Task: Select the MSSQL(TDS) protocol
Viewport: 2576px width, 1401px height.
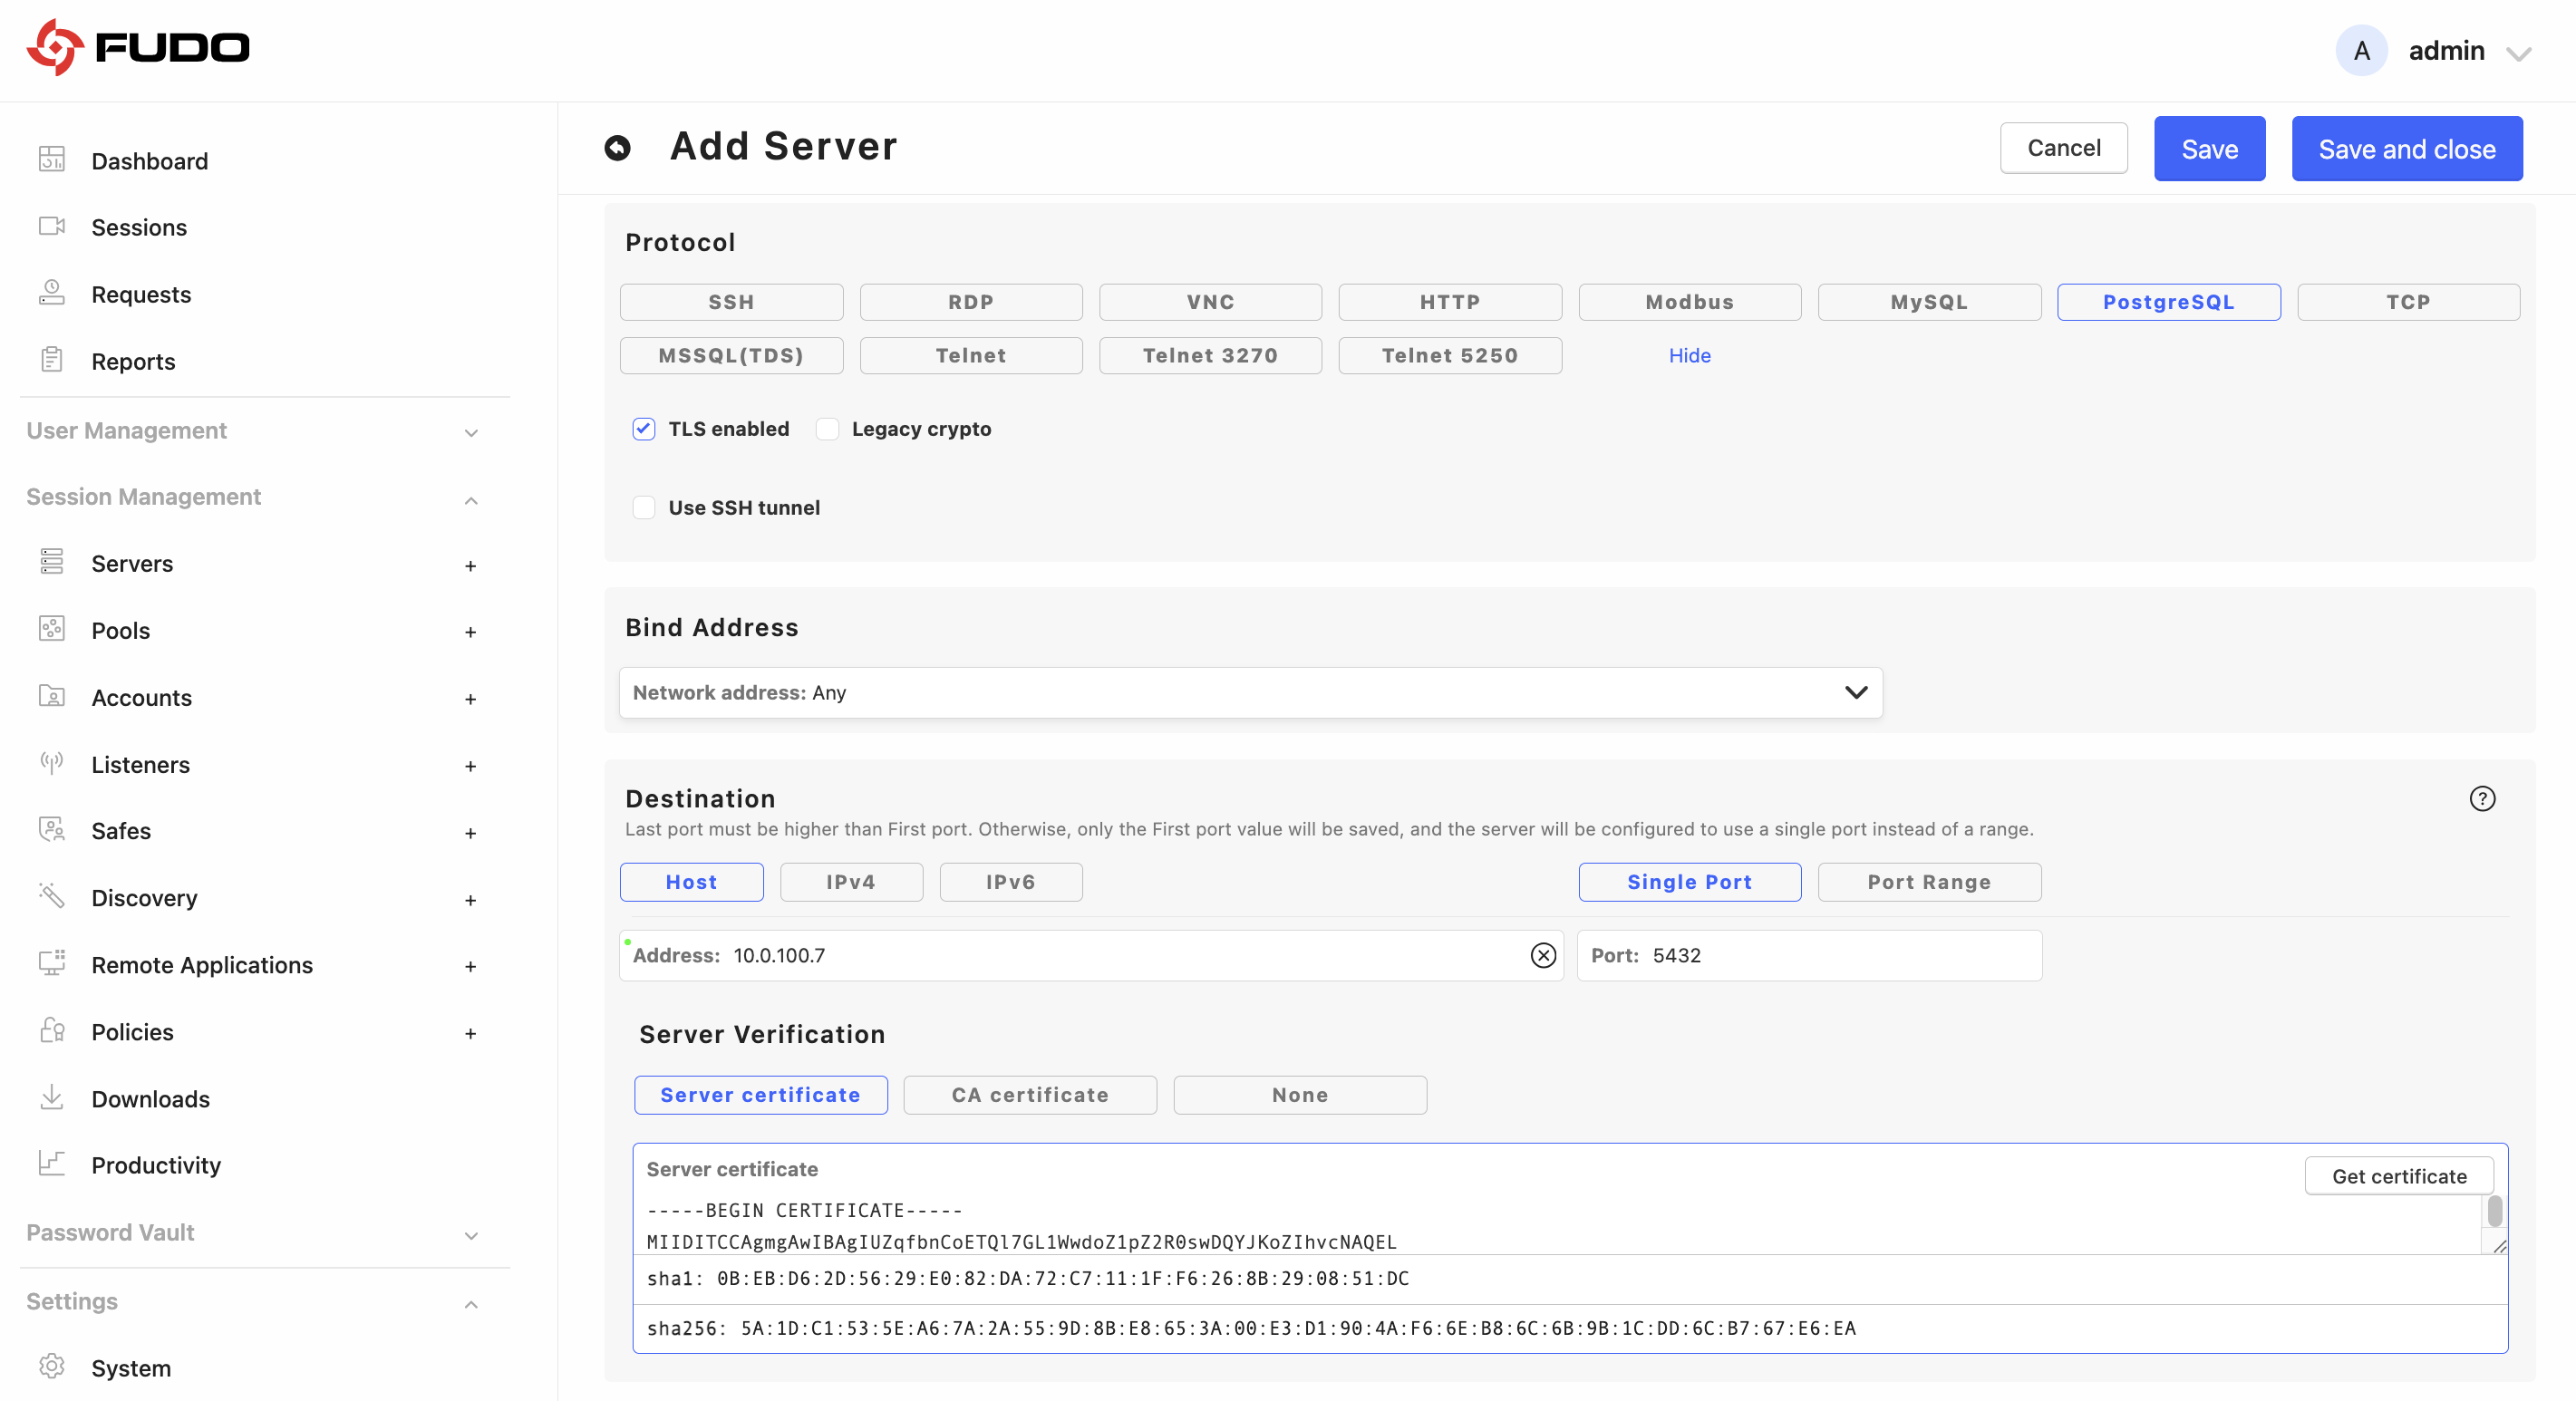Action: [x=731, y=355]
